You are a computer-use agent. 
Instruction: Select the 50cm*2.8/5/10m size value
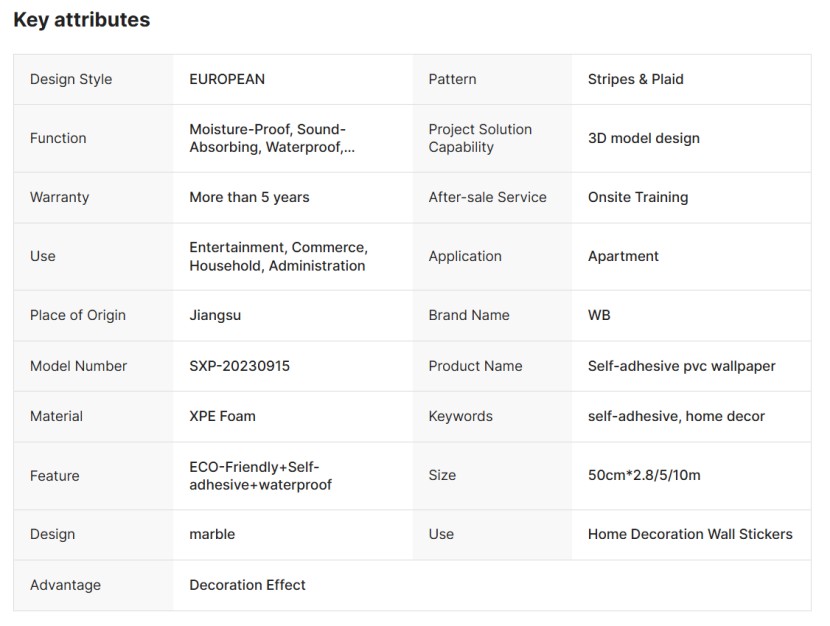[x=644, y=475]
